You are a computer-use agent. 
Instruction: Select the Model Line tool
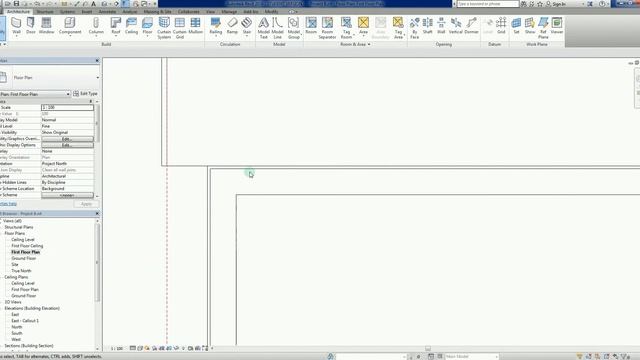point(278,28)
